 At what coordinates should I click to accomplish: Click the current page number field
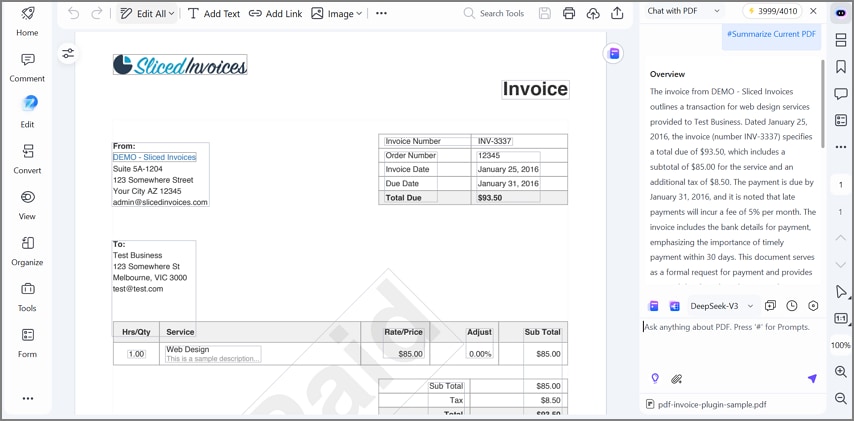click(x=840, y=185)
